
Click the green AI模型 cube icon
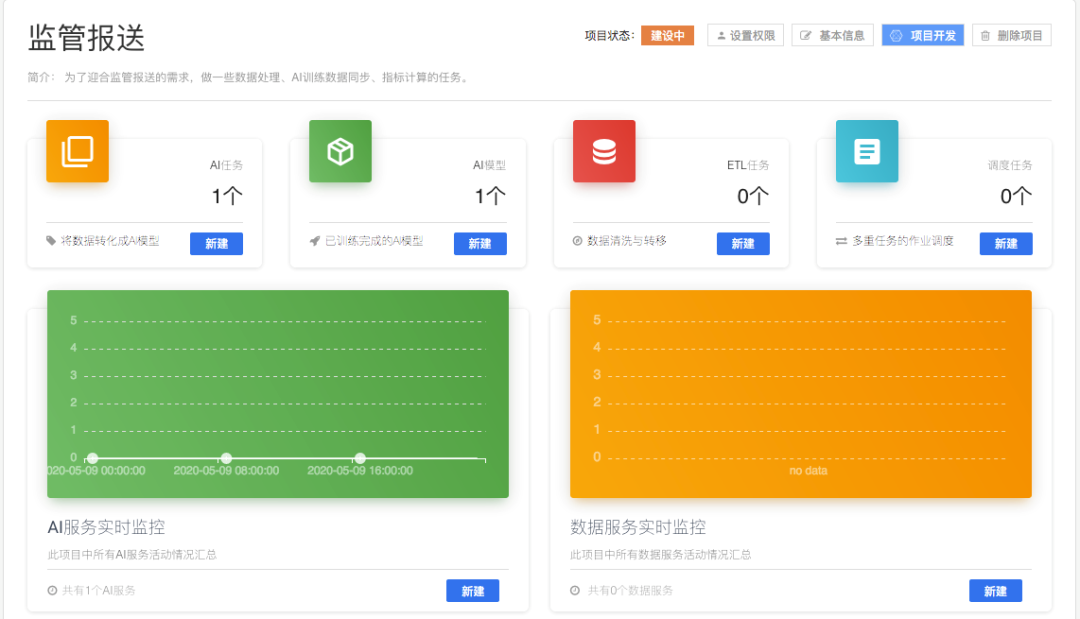coord(340,151)
